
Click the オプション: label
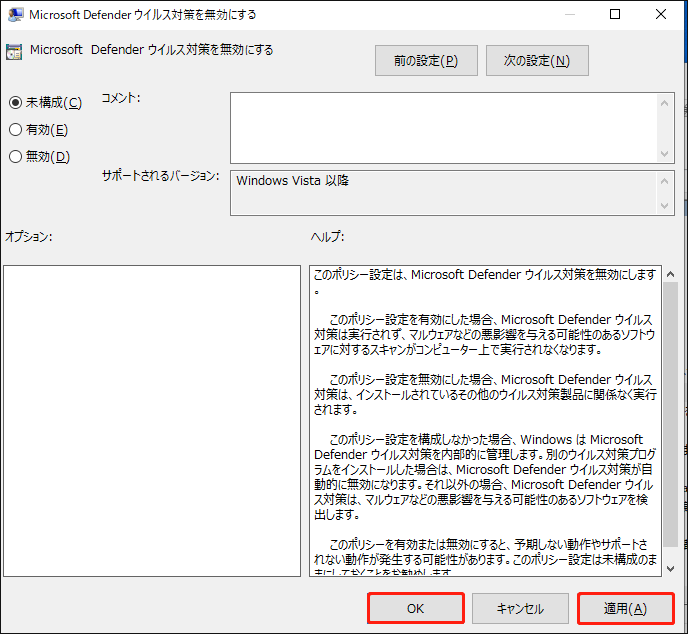29,237
